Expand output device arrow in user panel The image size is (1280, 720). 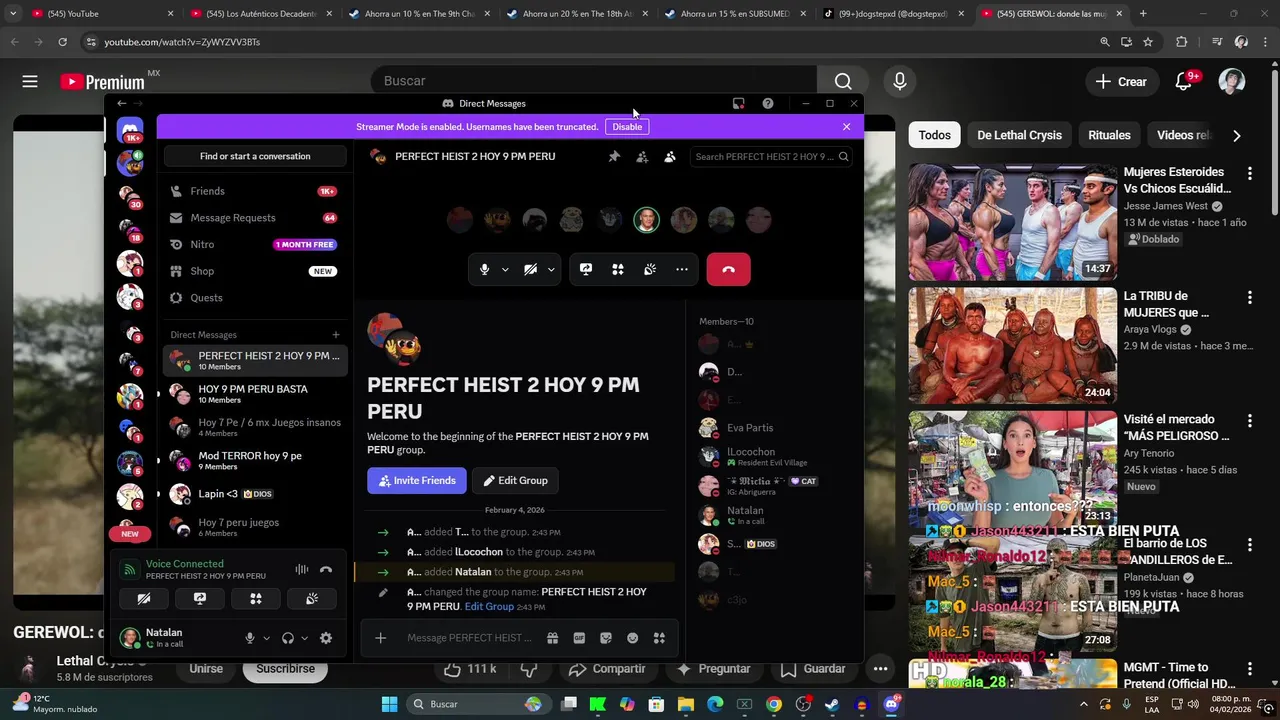point(304,638)
